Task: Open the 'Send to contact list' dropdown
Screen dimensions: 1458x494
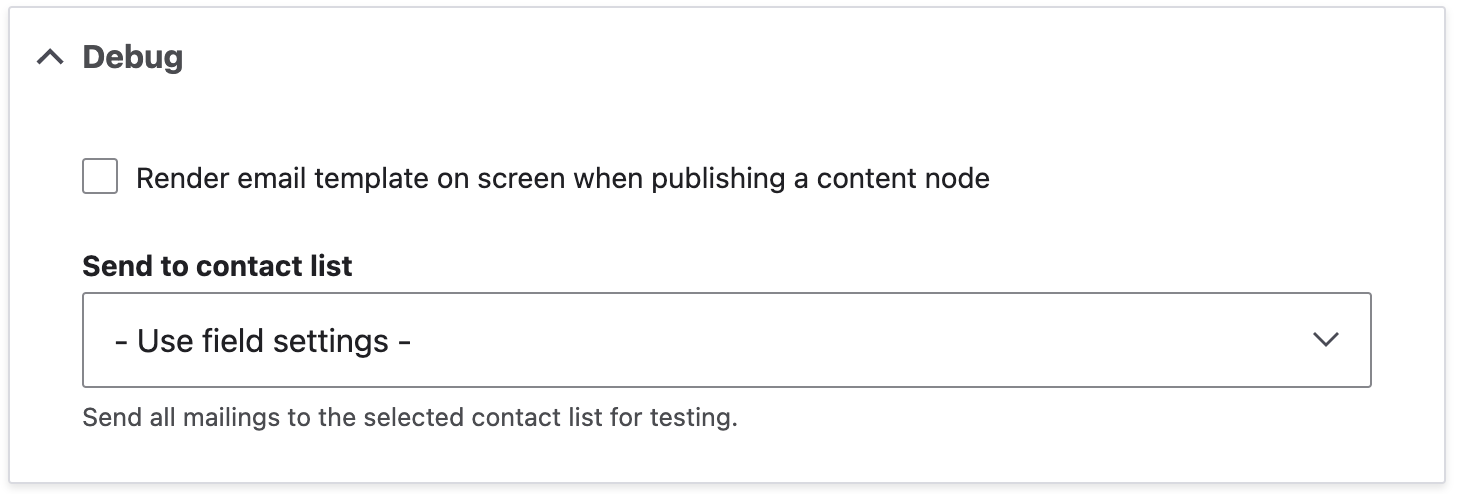Action: click(726, 340)
